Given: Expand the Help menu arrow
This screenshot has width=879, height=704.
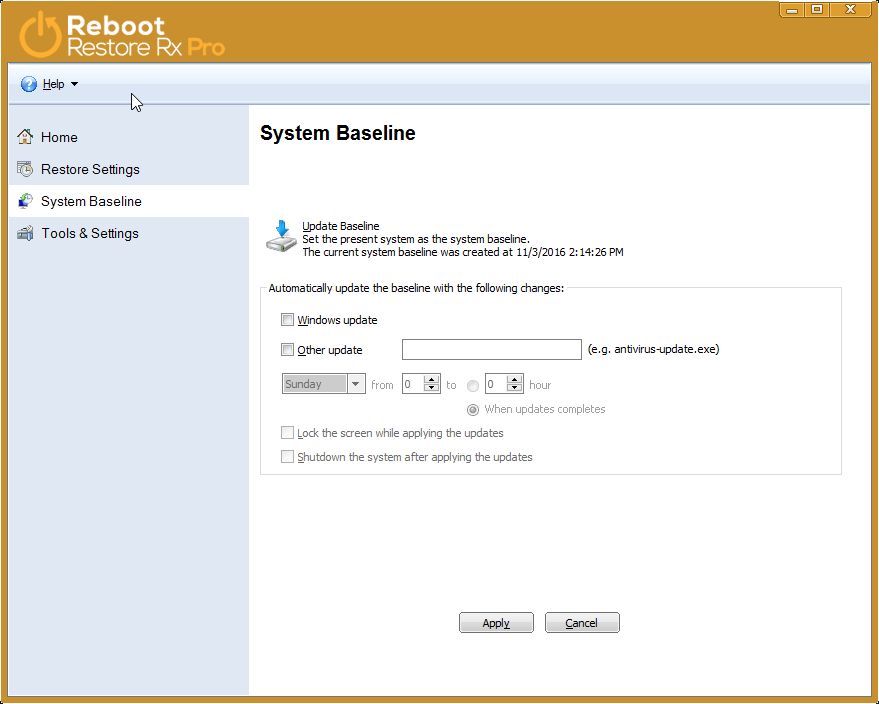Looking at the screenshot, I should point(75,84).
